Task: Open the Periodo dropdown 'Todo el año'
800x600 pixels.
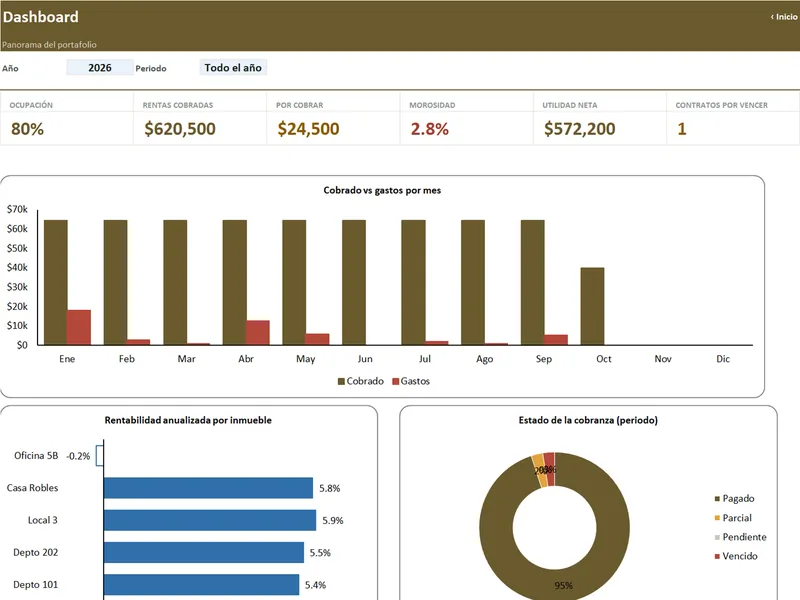Action: point(233,67)
